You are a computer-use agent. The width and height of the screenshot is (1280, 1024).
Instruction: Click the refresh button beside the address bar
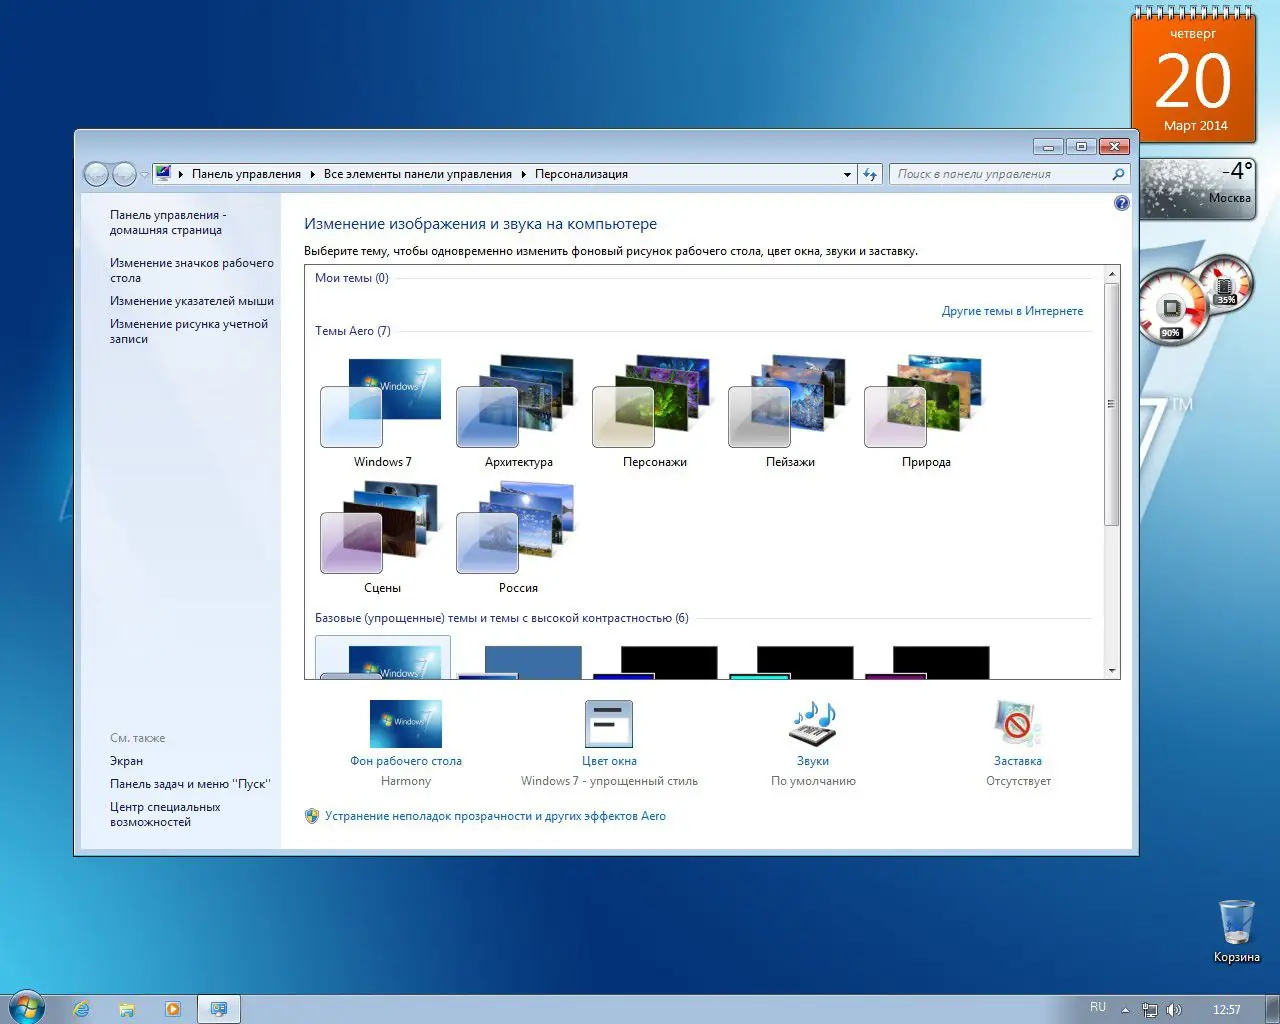(870, 174)
